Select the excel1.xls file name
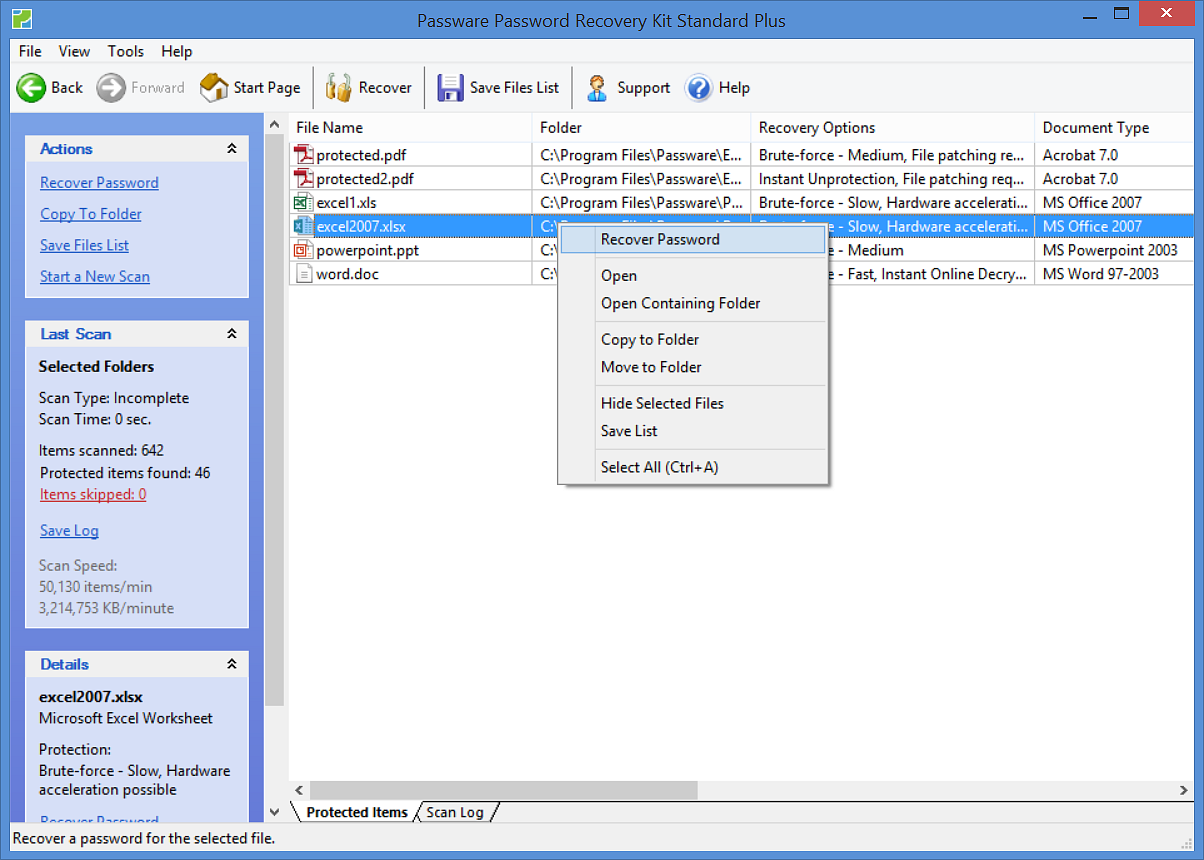This screenshot has width=1204, height=860. tap(346, 203)
